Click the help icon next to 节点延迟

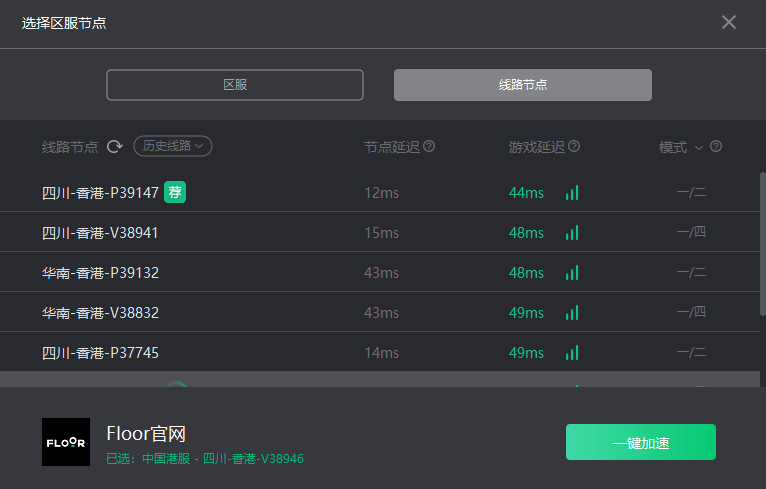coord(429,146)
